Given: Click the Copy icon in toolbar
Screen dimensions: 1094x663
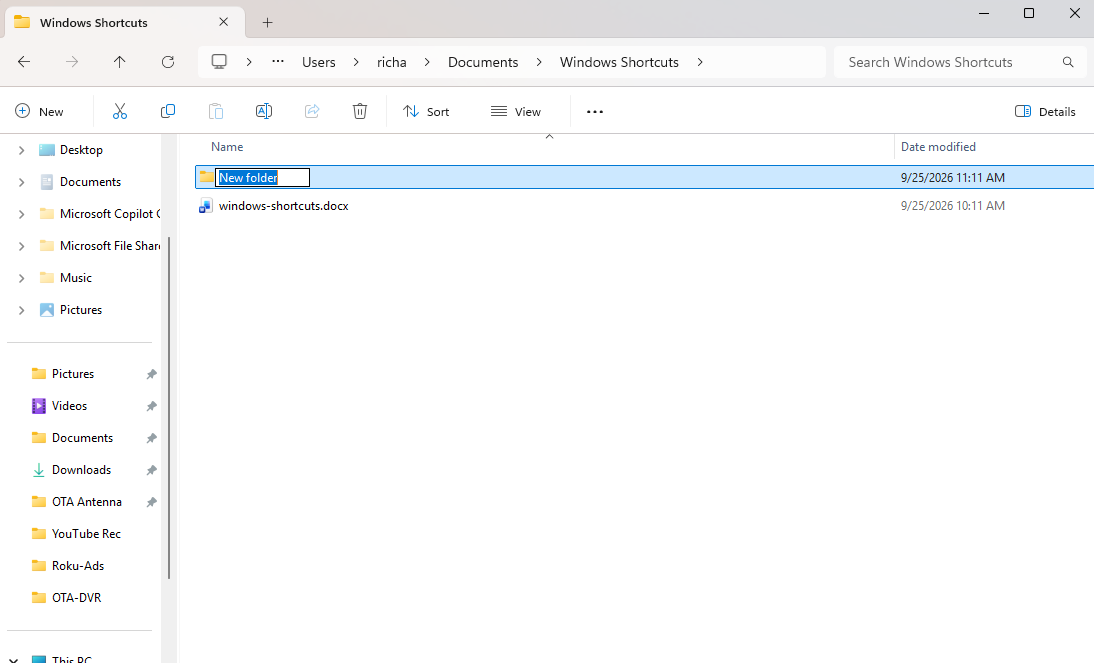Looking at the screenshot, I should click(x=167, y=111).
